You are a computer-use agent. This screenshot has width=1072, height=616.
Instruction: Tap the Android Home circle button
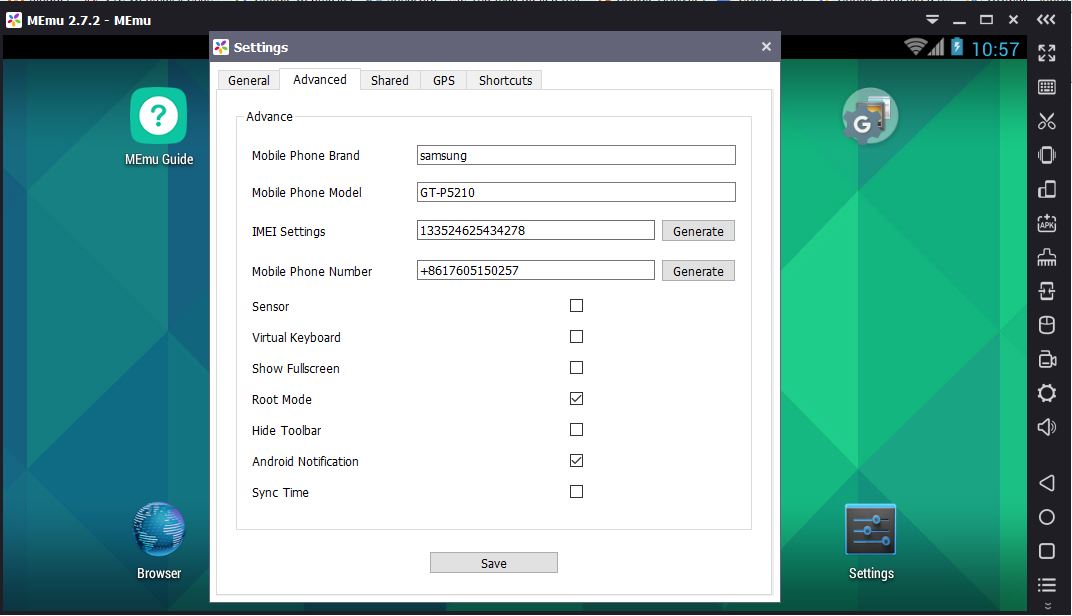coord(1046,518)
